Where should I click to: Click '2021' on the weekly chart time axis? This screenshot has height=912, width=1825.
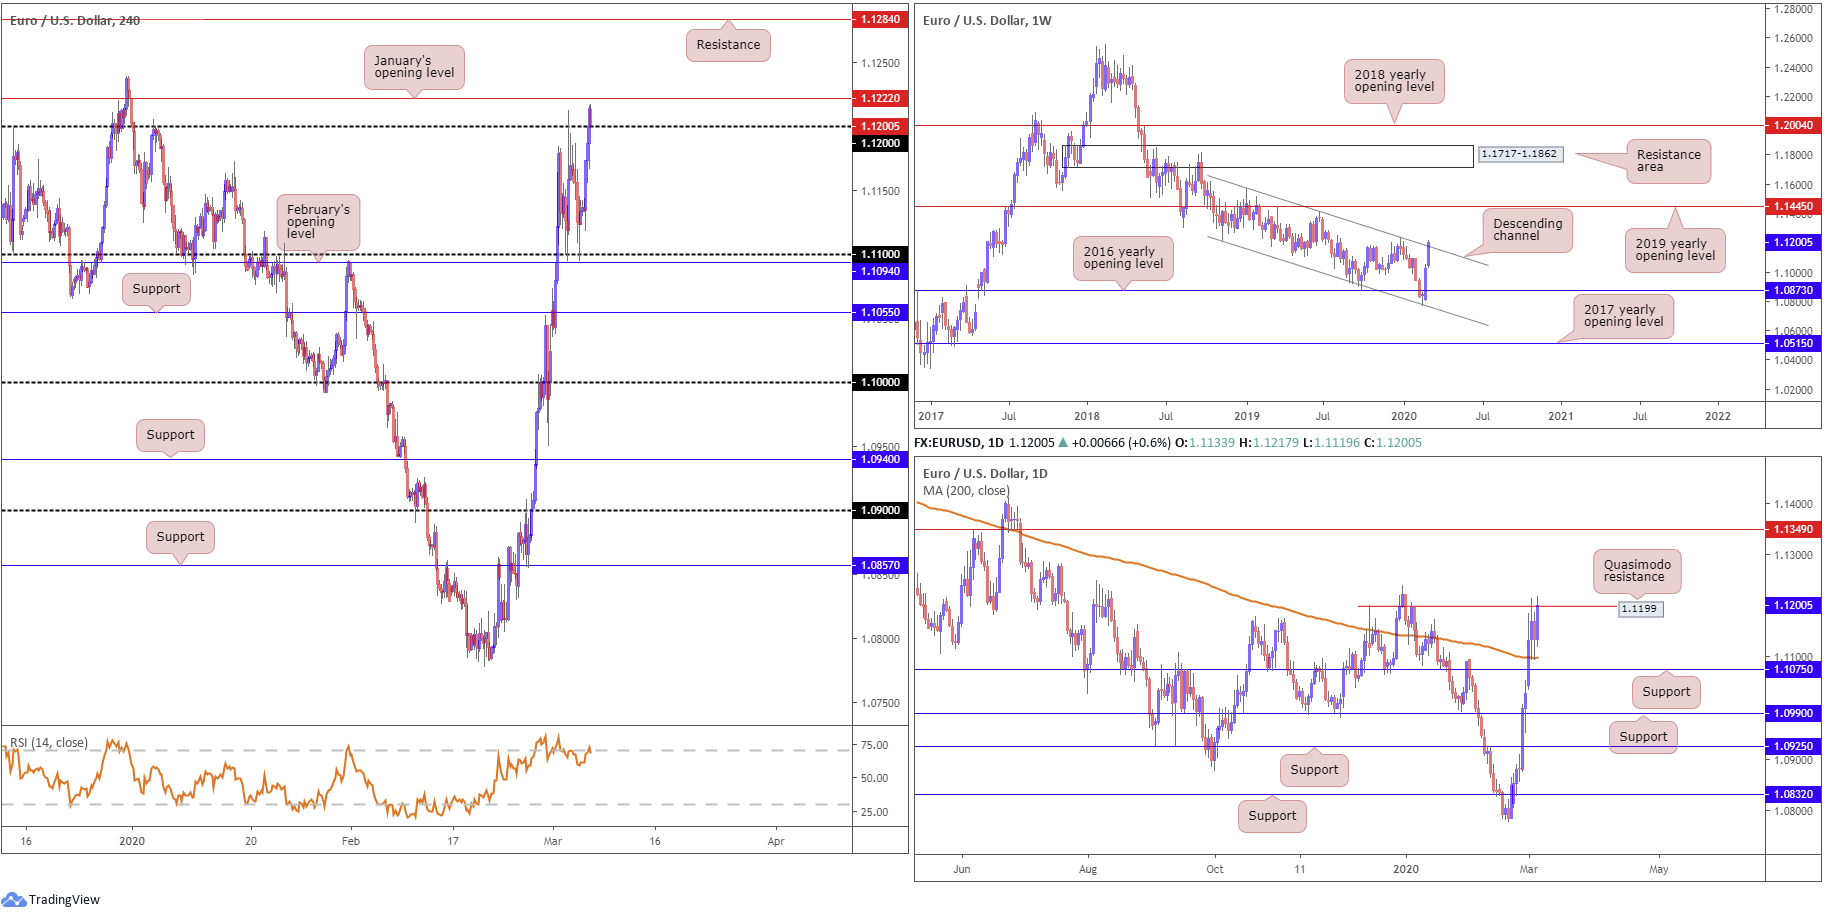pos(1560,416)
